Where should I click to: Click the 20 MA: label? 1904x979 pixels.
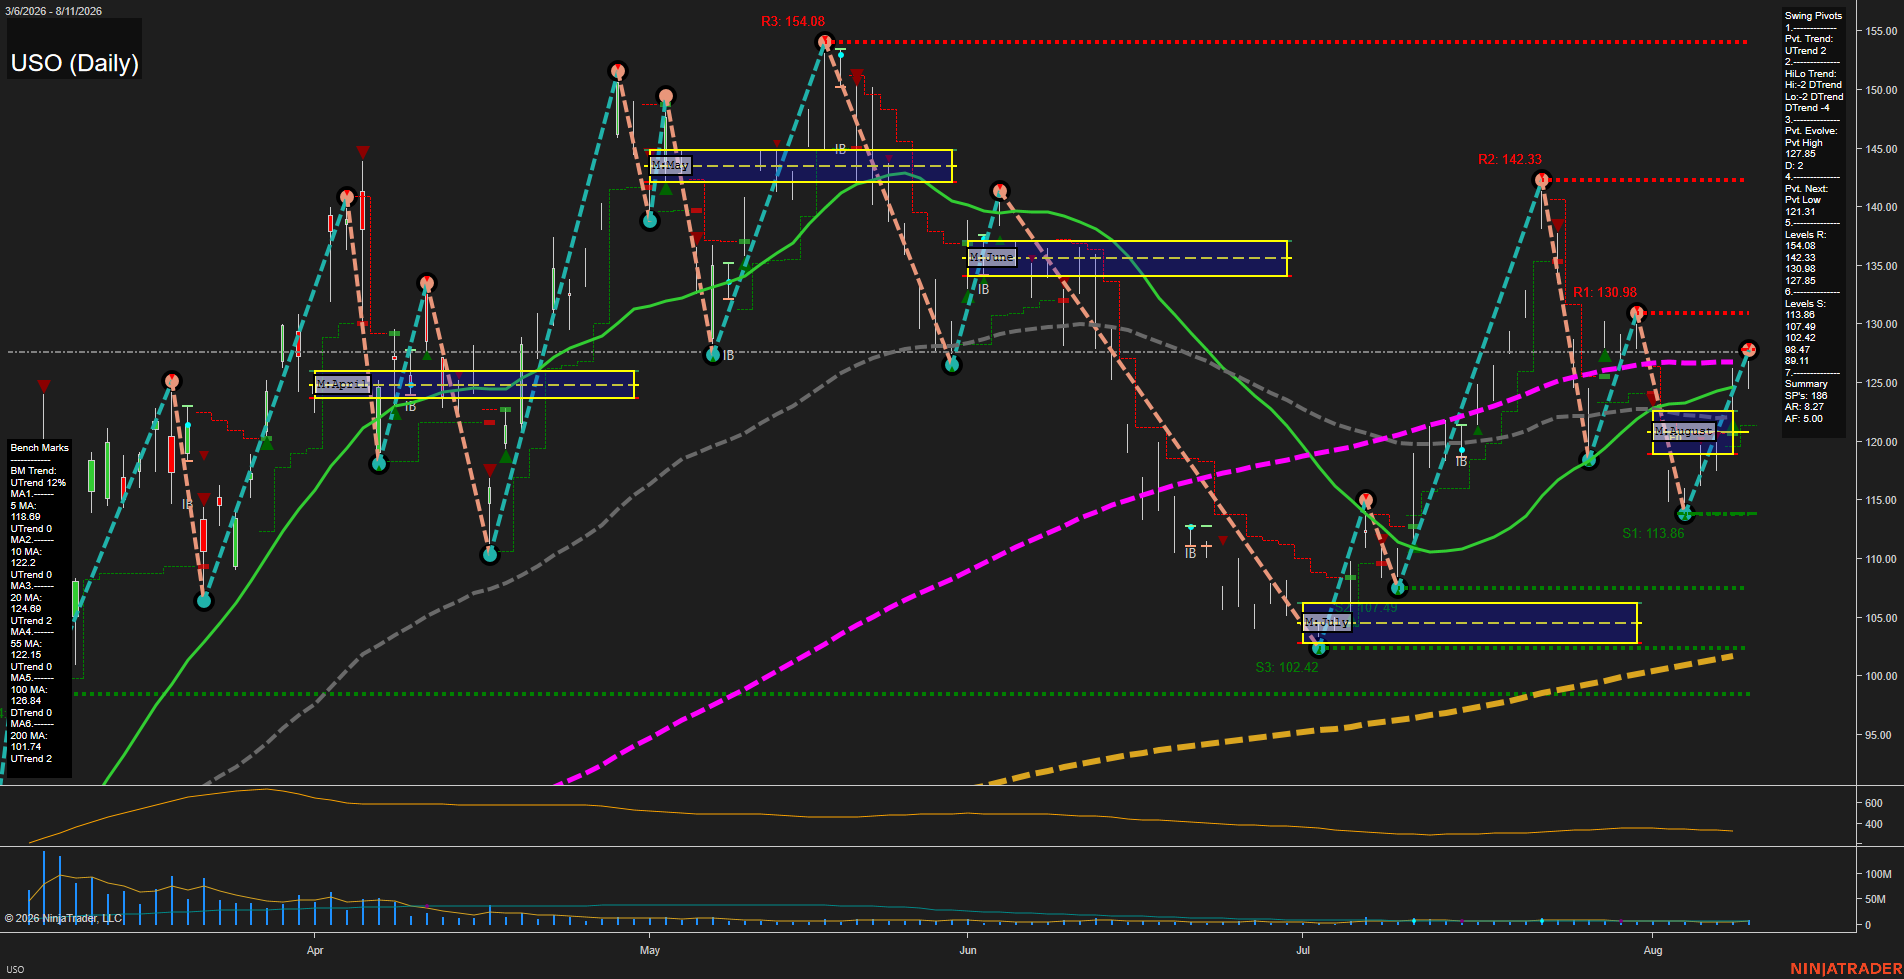(x=26, y=598)
